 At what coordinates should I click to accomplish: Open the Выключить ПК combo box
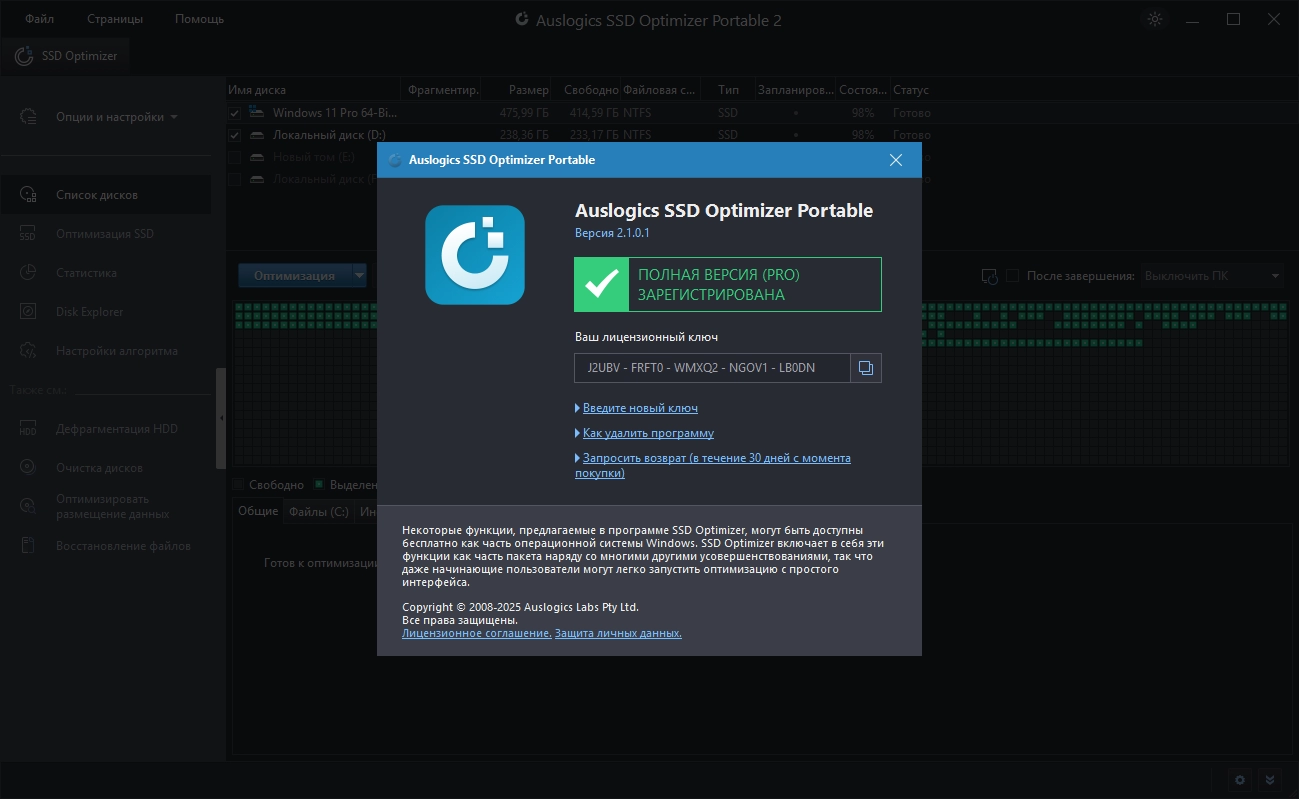pyautogui.click(x=1212, y=276)
